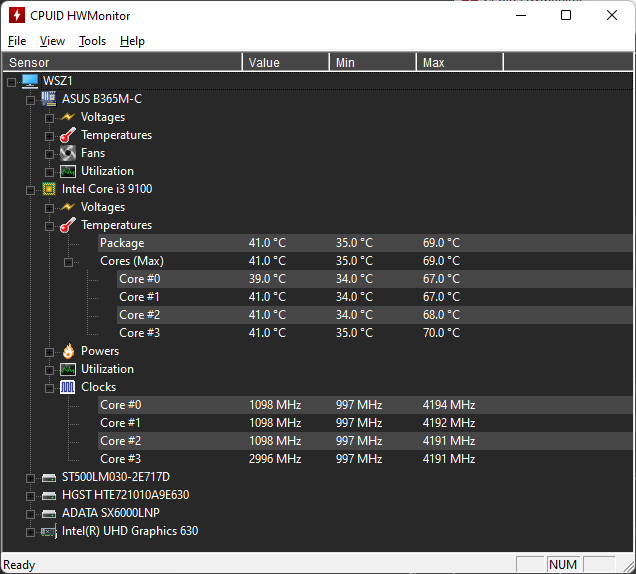Select the Package temperature row

(x=365, y=243)
